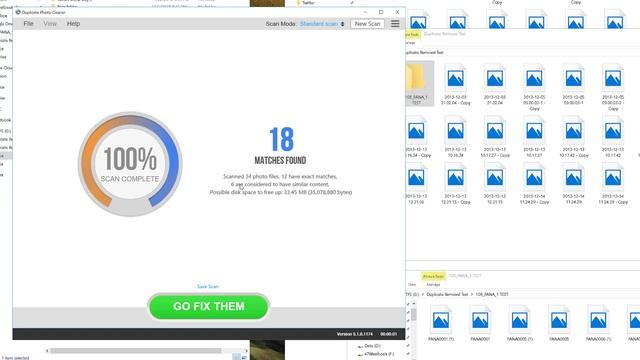Click the 'Possible disk space to free up' line
The height and width of the screenshot is (360, 640).
tap(281, 192)
